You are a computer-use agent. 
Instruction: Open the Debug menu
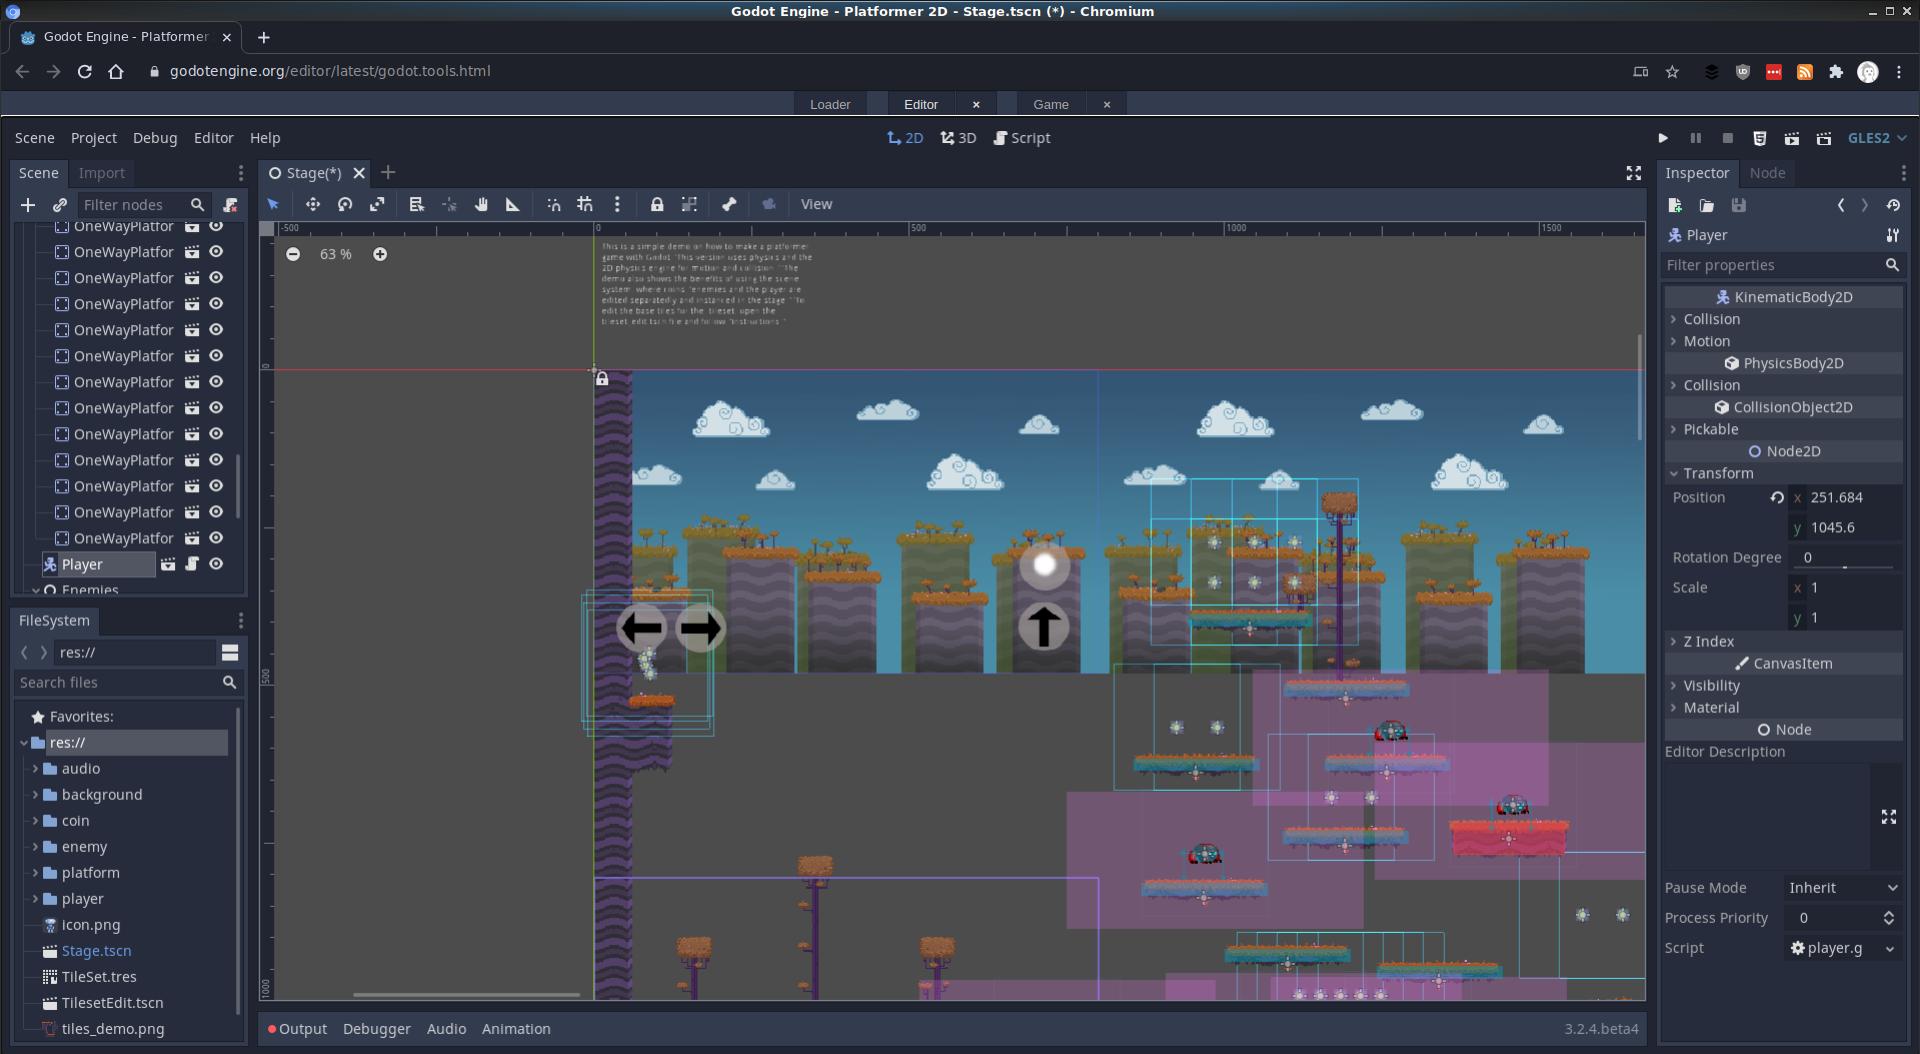coord(155,138)
